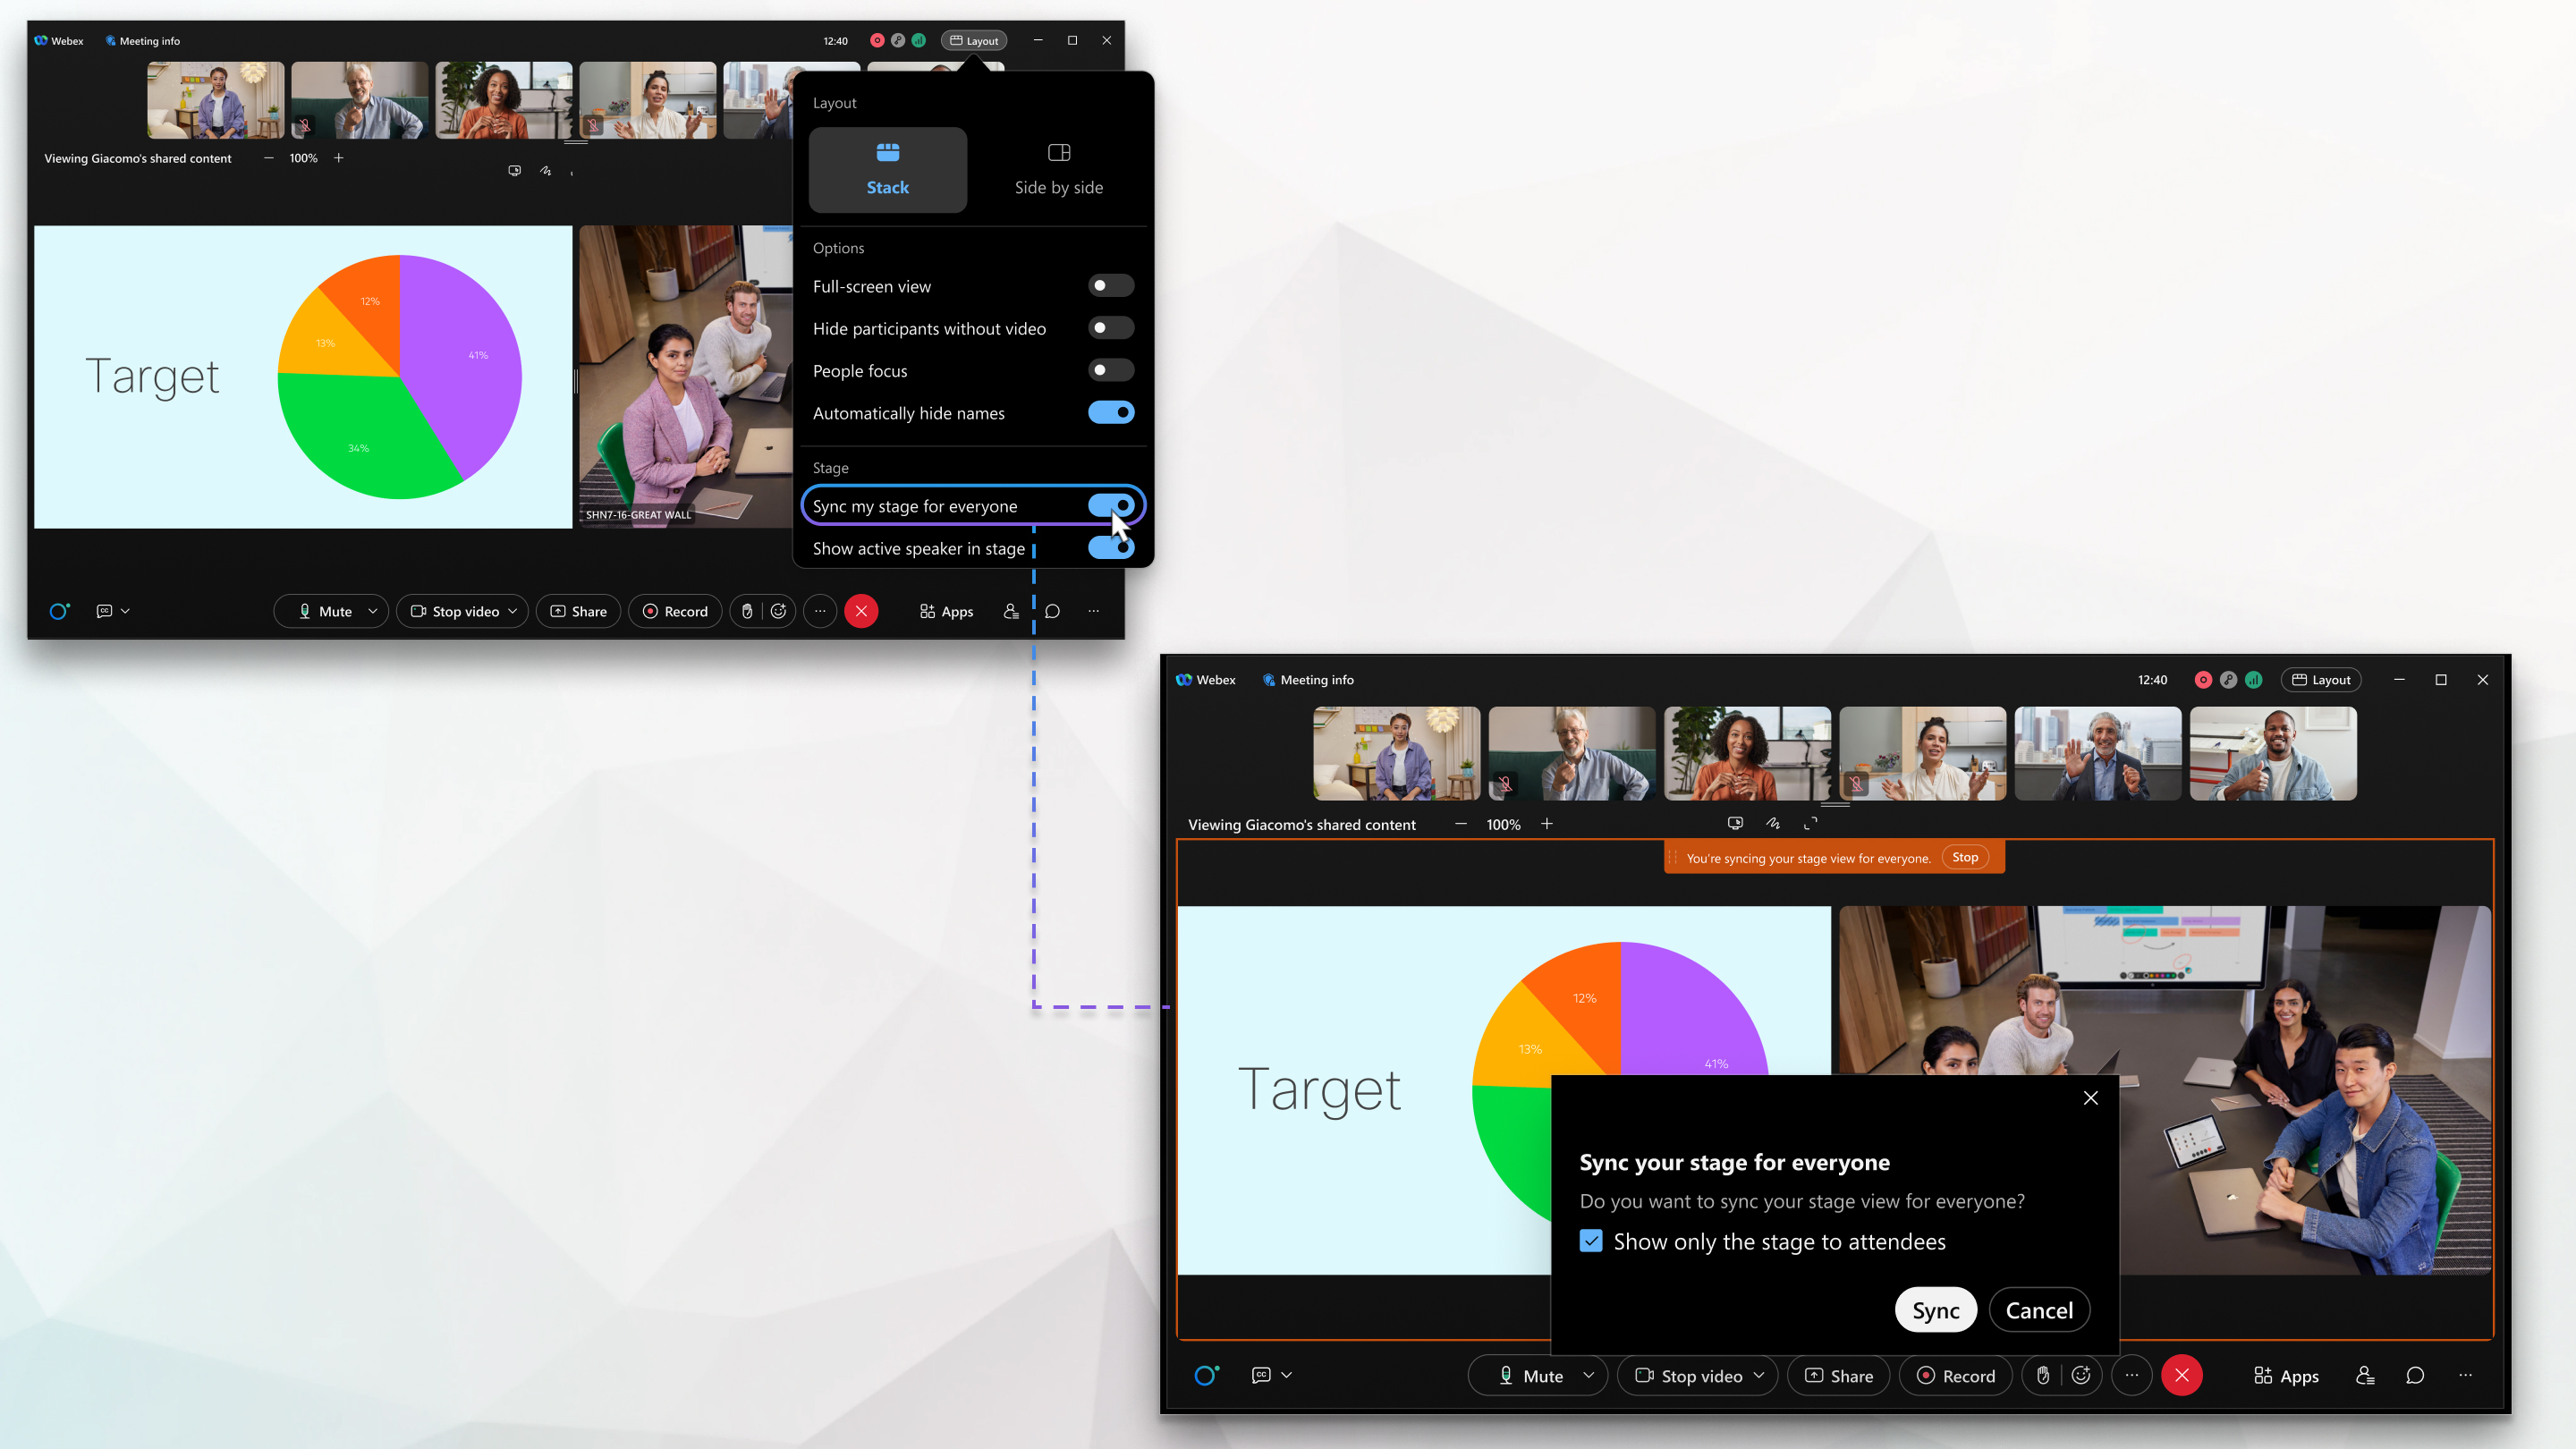The image size is (2576, 1449).
Task: Click the Stop syncing stage banner button
Action: point(1966,858)
